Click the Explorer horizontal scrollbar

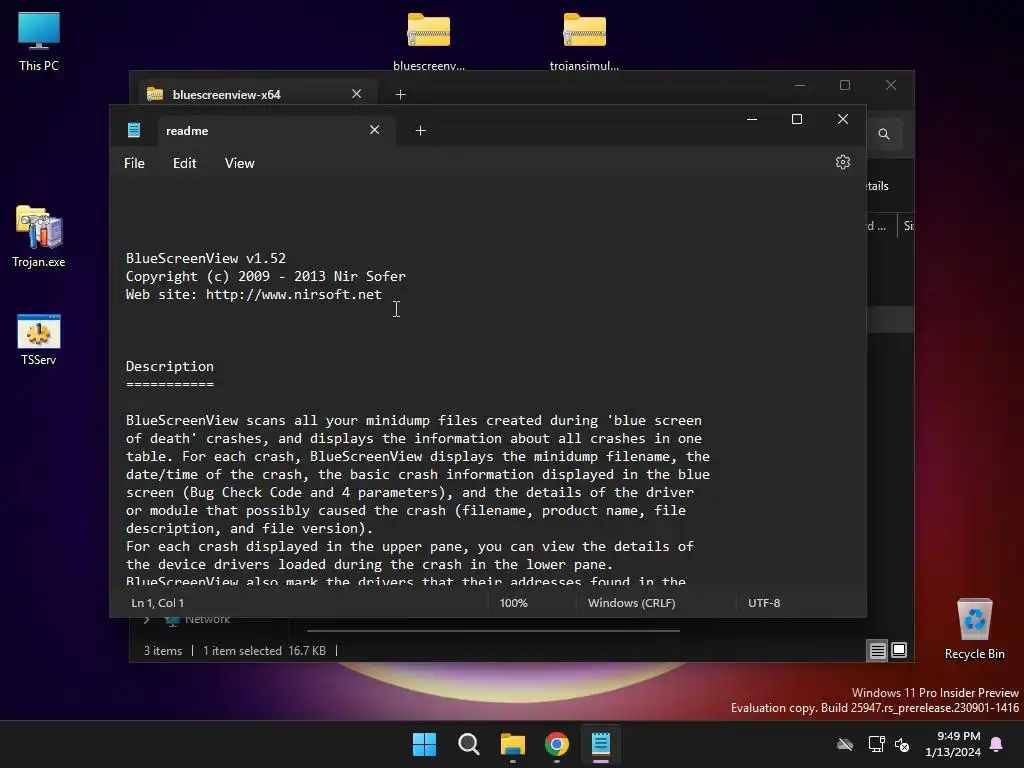493,631
